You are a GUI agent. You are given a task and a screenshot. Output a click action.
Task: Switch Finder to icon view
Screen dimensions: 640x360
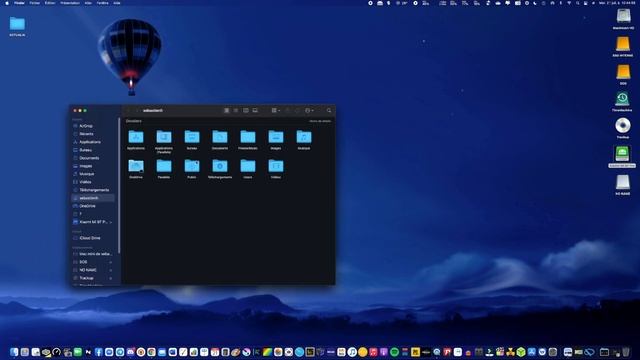(x=227, y=111)
